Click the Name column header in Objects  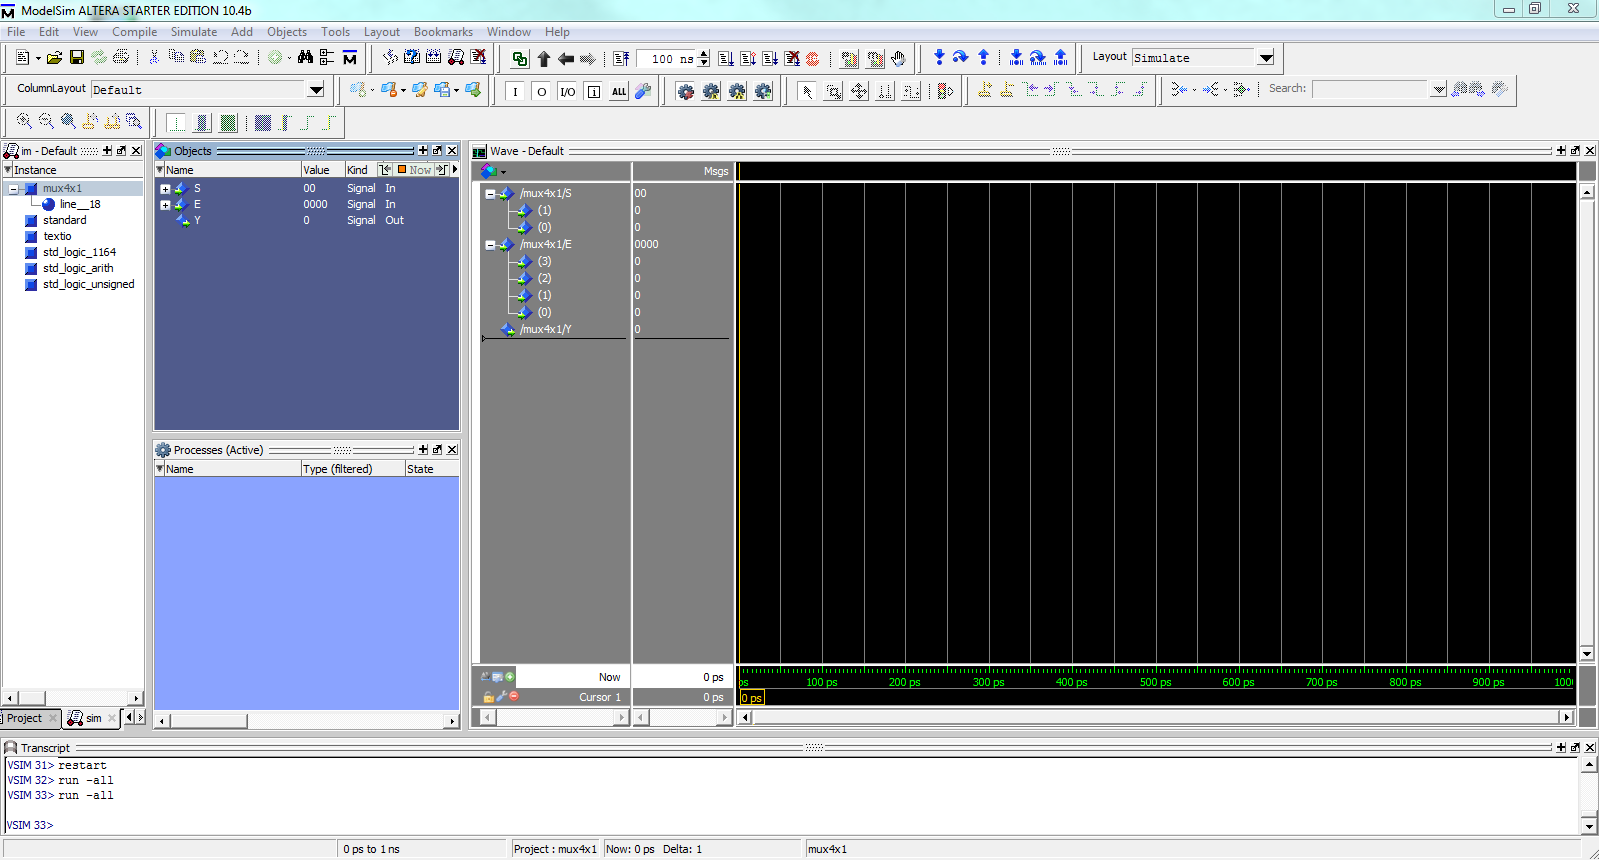232,170
